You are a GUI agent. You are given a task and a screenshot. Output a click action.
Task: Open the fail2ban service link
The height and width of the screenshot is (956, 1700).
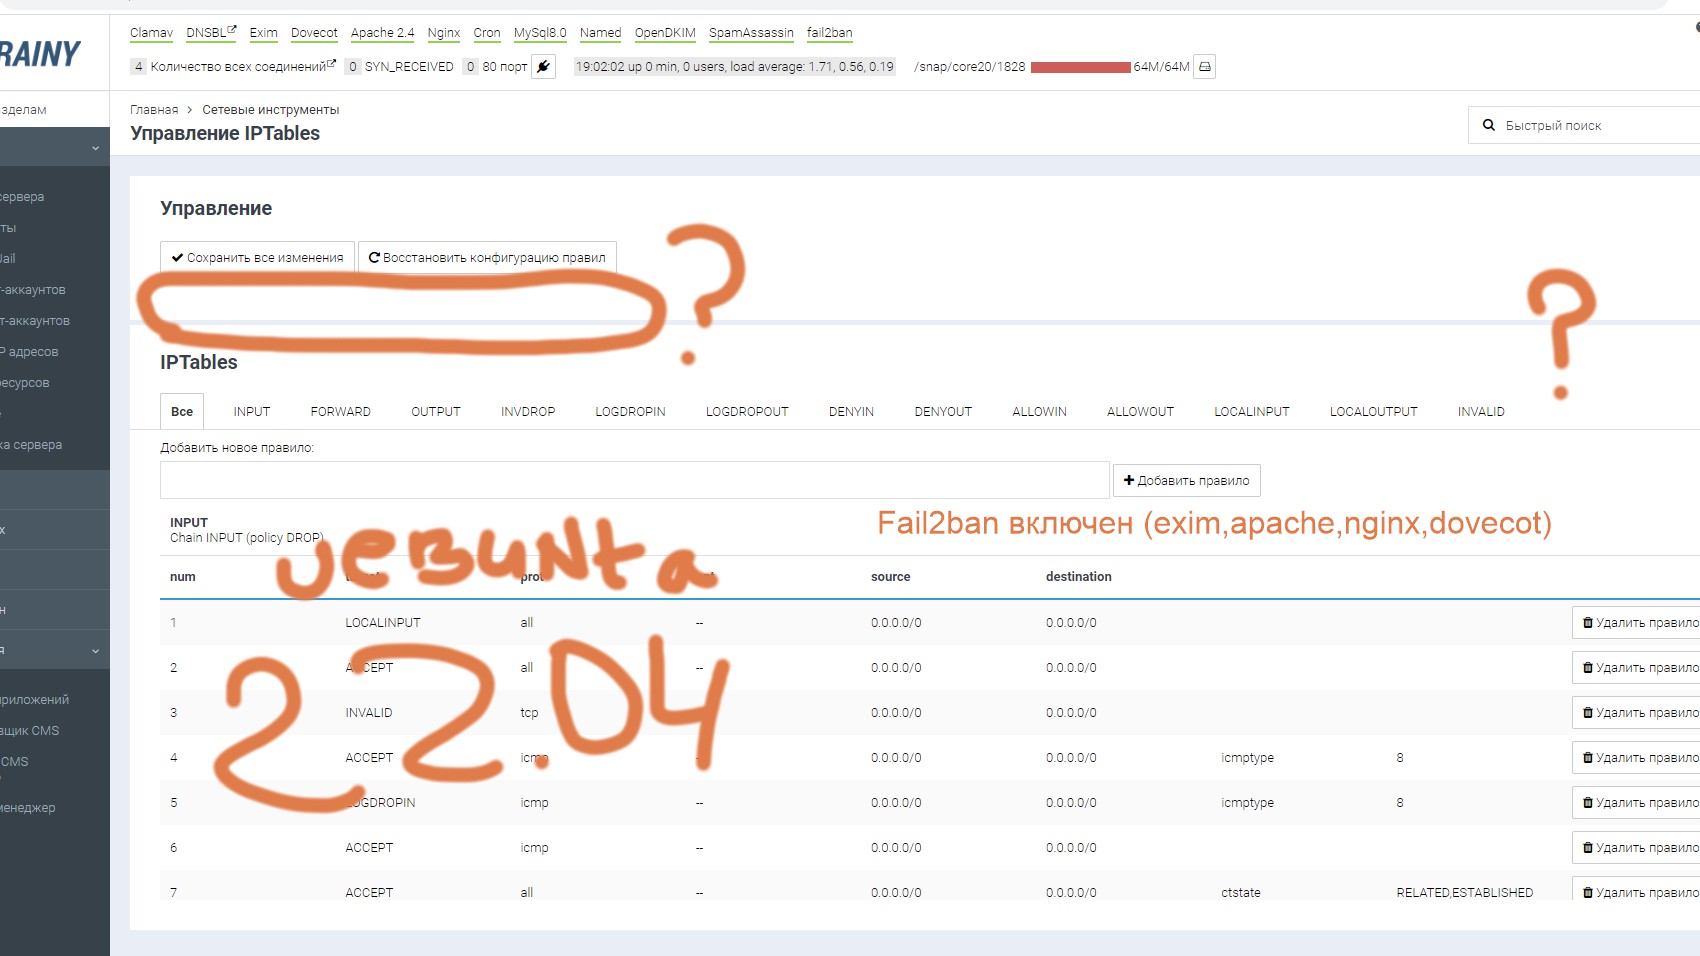coord(829,33)
